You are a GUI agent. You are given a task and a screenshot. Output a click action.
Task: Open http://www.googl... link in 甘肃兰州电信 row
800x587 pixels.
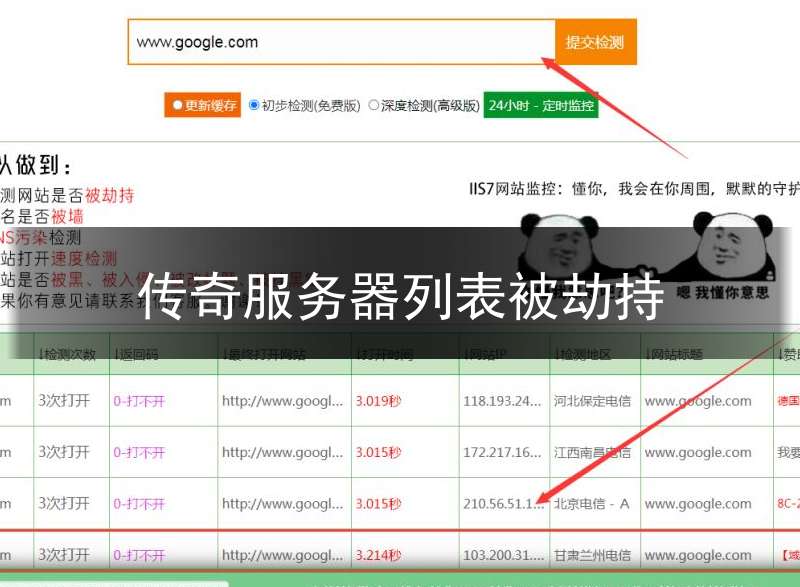point(282,555)
